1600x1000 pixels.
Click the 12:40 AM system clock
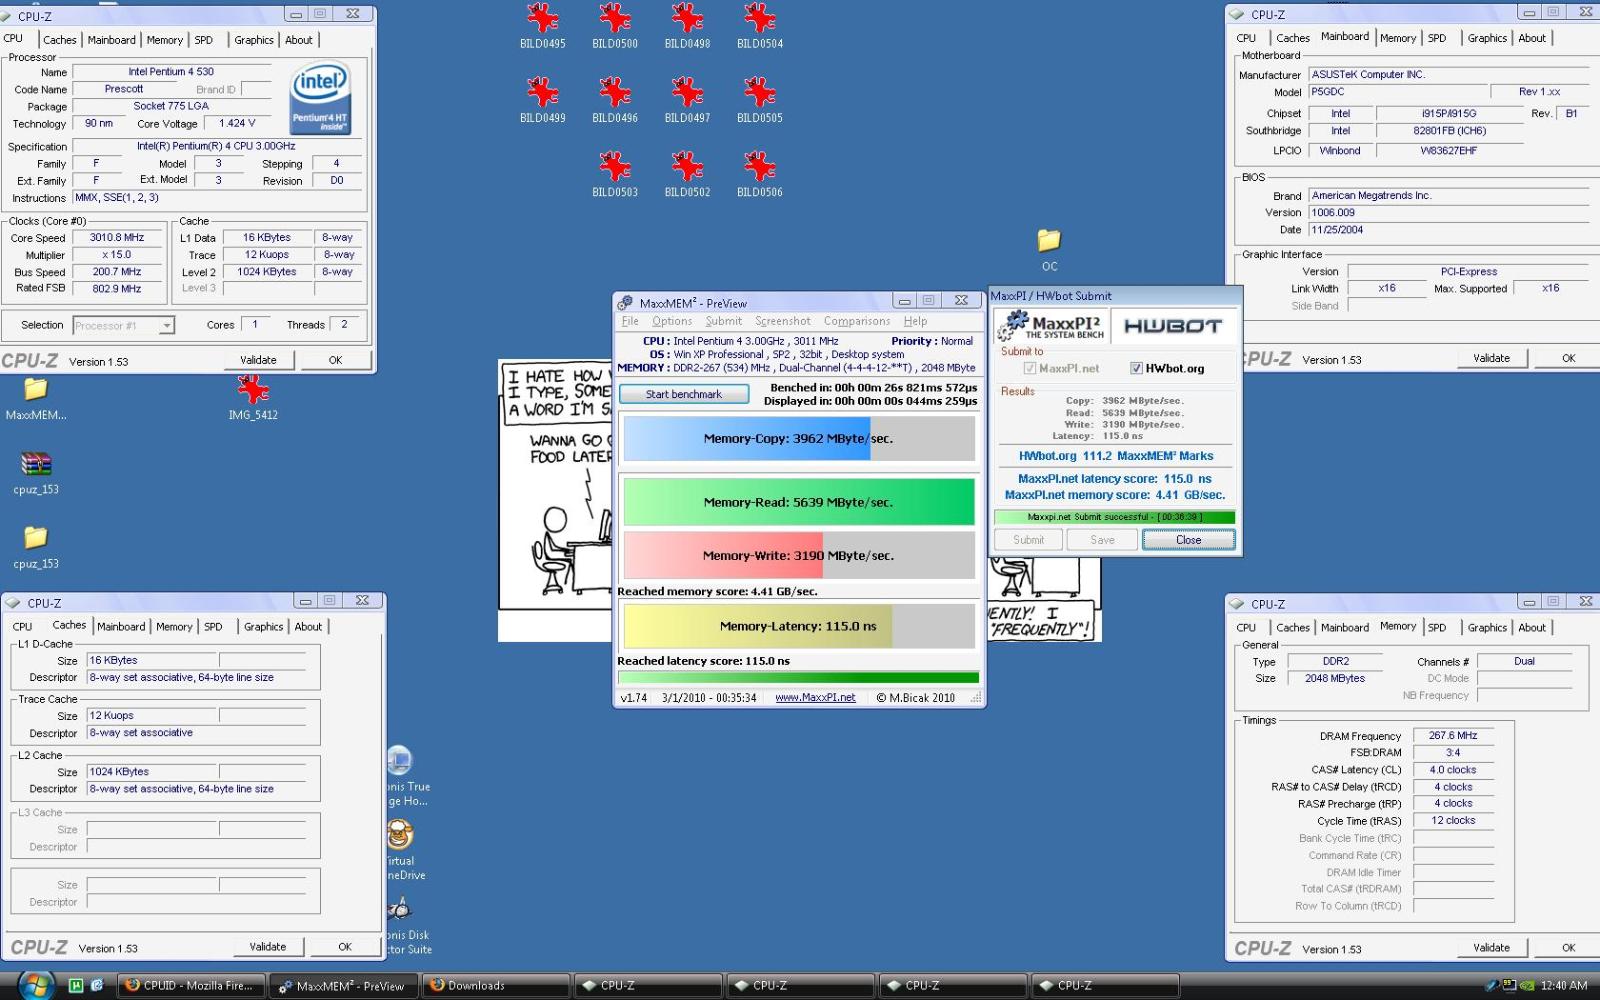click(x=1564, y=986)
